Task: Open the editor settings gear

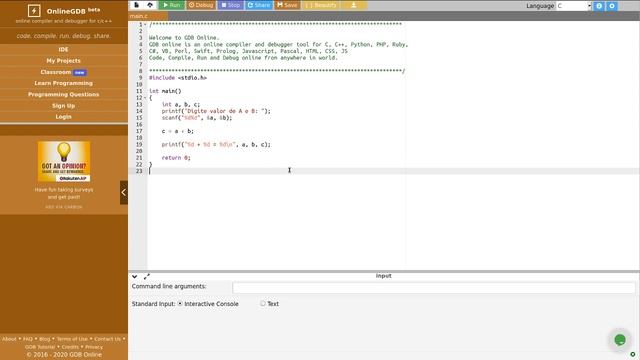Action: click(x=611, y=6)
